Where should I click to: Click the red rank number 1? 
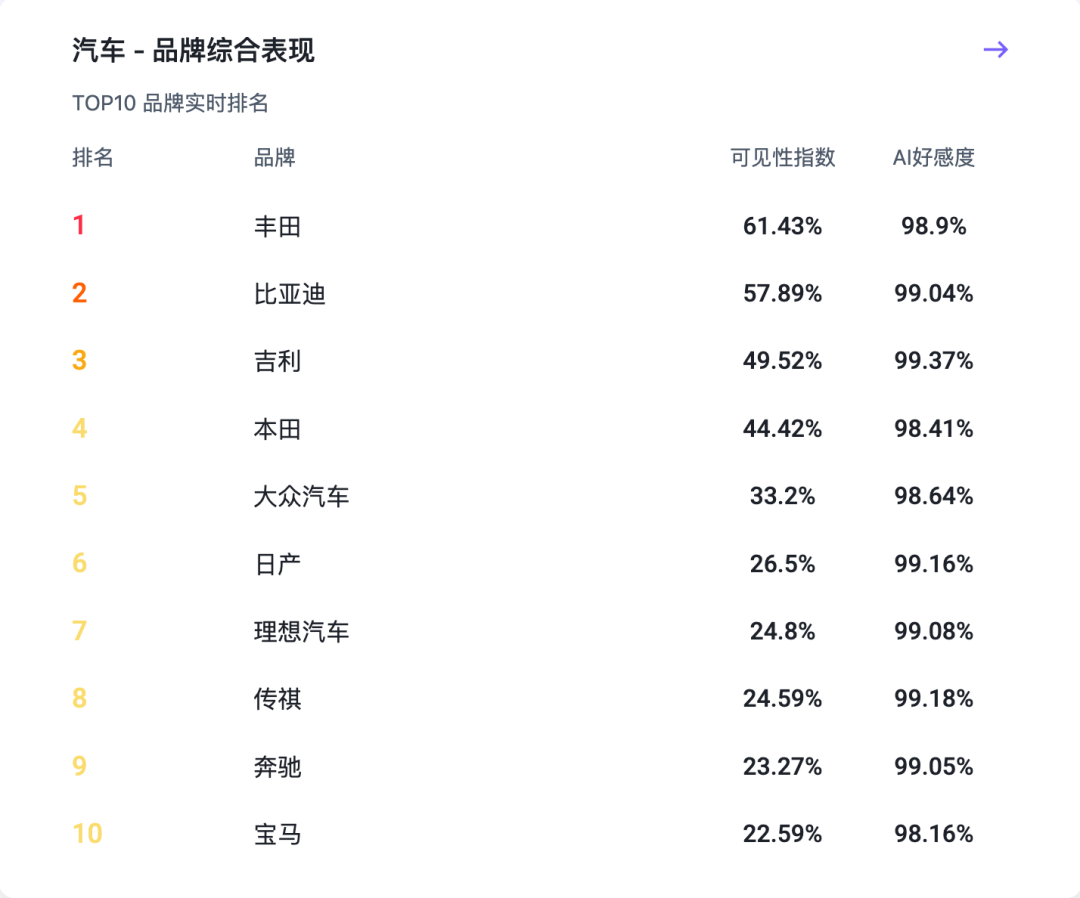pyautogui.click(x=79, y=226)
